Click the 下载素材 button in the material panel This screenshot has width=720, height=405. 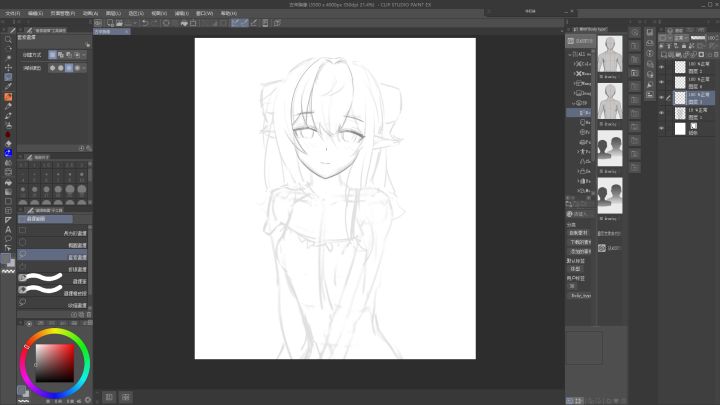click(580, 241)
